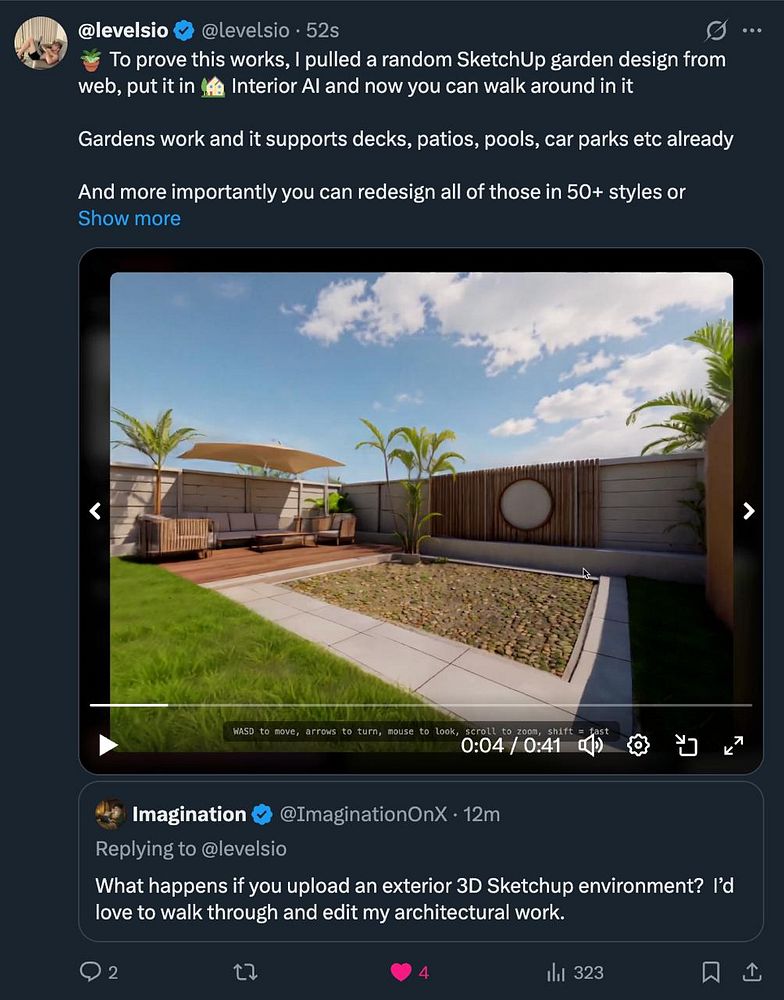
Task: Go to the next media item
Action: 749,511
